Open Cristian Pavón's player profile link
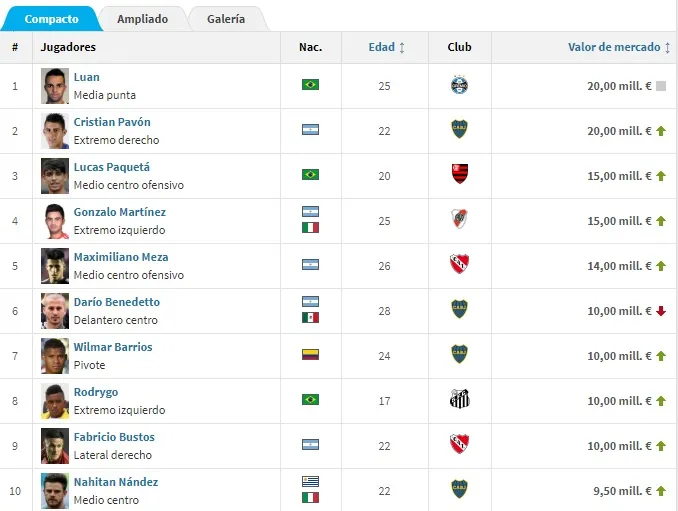Image resolution: width=678 pixels, height=511 pixels. click(x=112, y=122)
